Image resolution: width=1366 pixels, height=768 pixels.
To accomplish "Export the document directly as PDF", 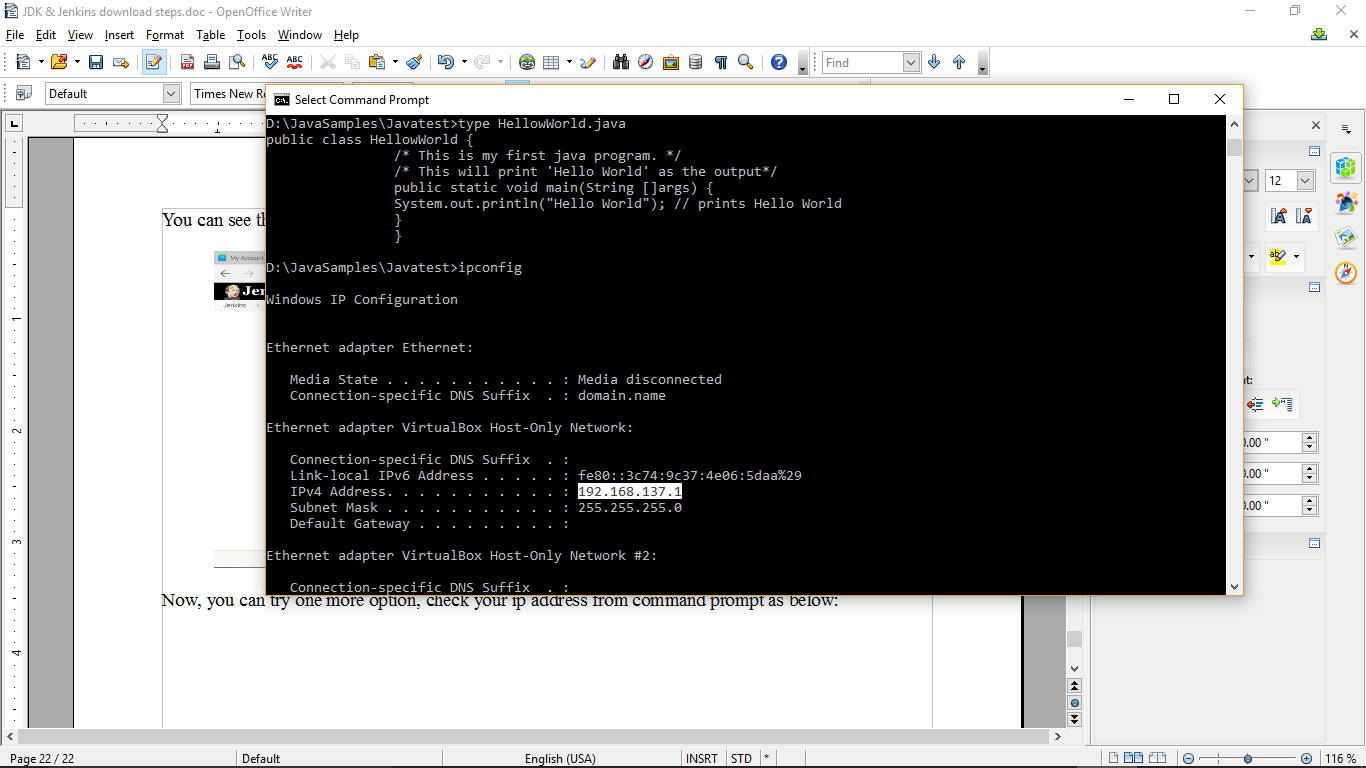I will tap(187, 61).
